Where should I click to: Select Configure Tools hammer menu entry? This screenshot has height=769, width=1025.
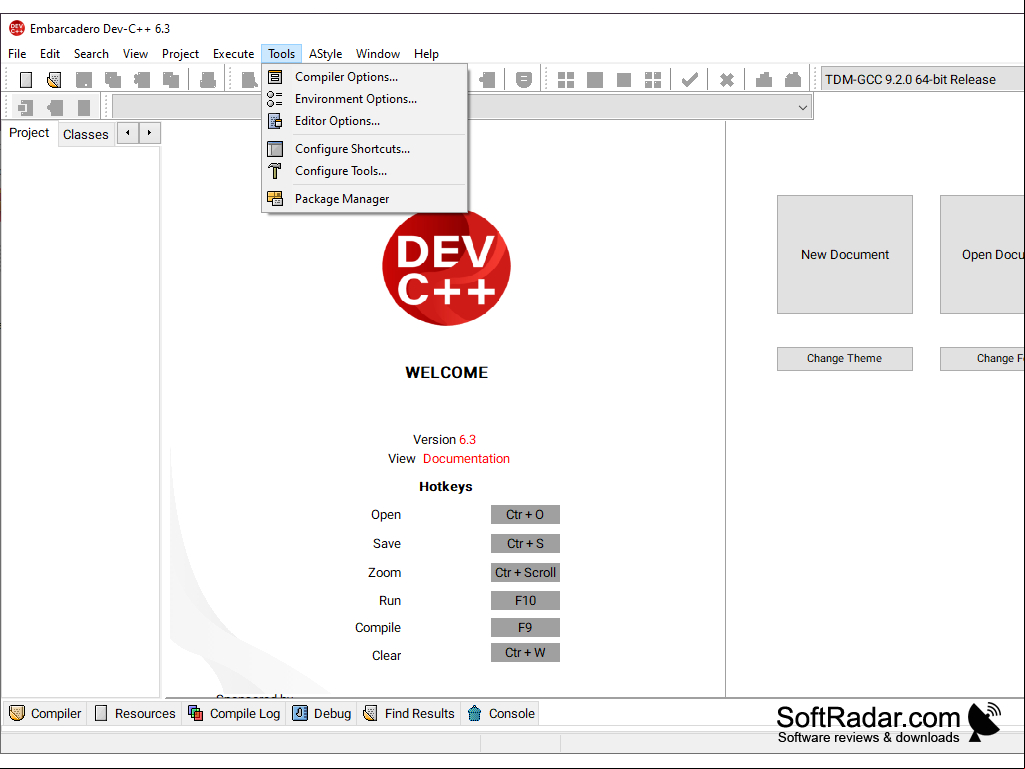click(x=365, y=171)
